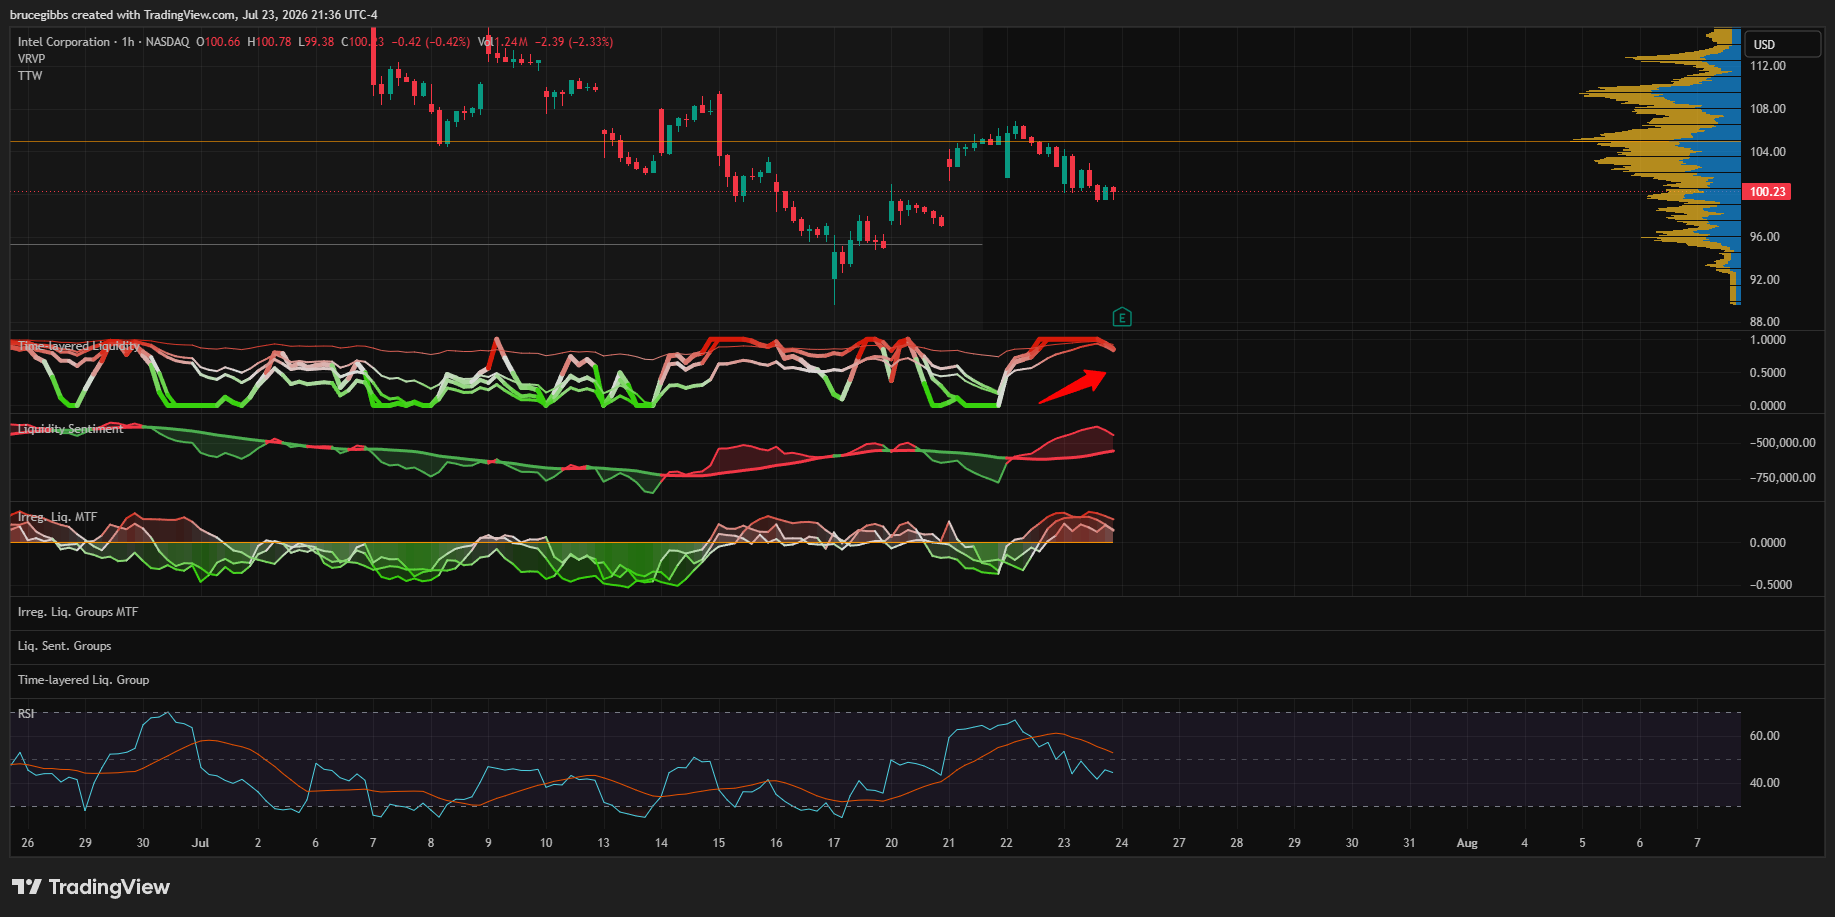This screenshot has width=1835, height=917.
Task: Click the brucegibbs snapshot caption text
Action: [x=194, y=15]
